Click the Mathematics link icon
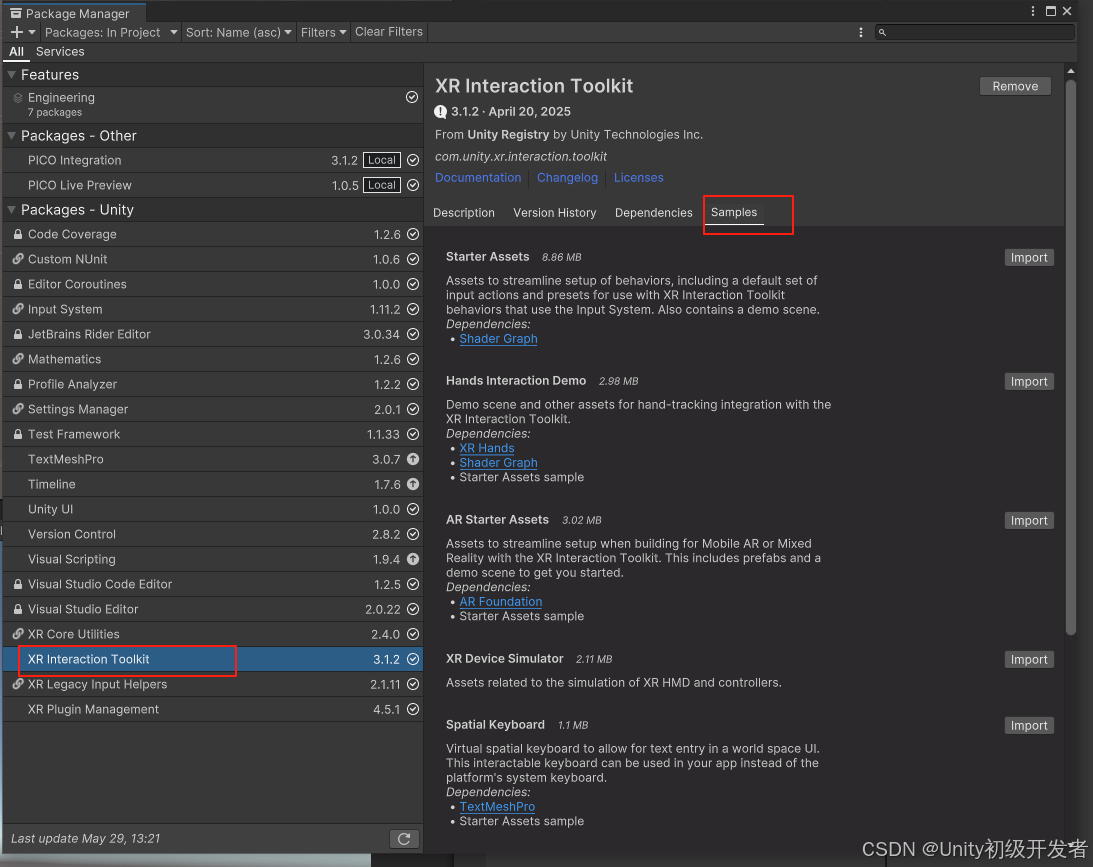Screen dimensions: 1093x867 [17, 360]
